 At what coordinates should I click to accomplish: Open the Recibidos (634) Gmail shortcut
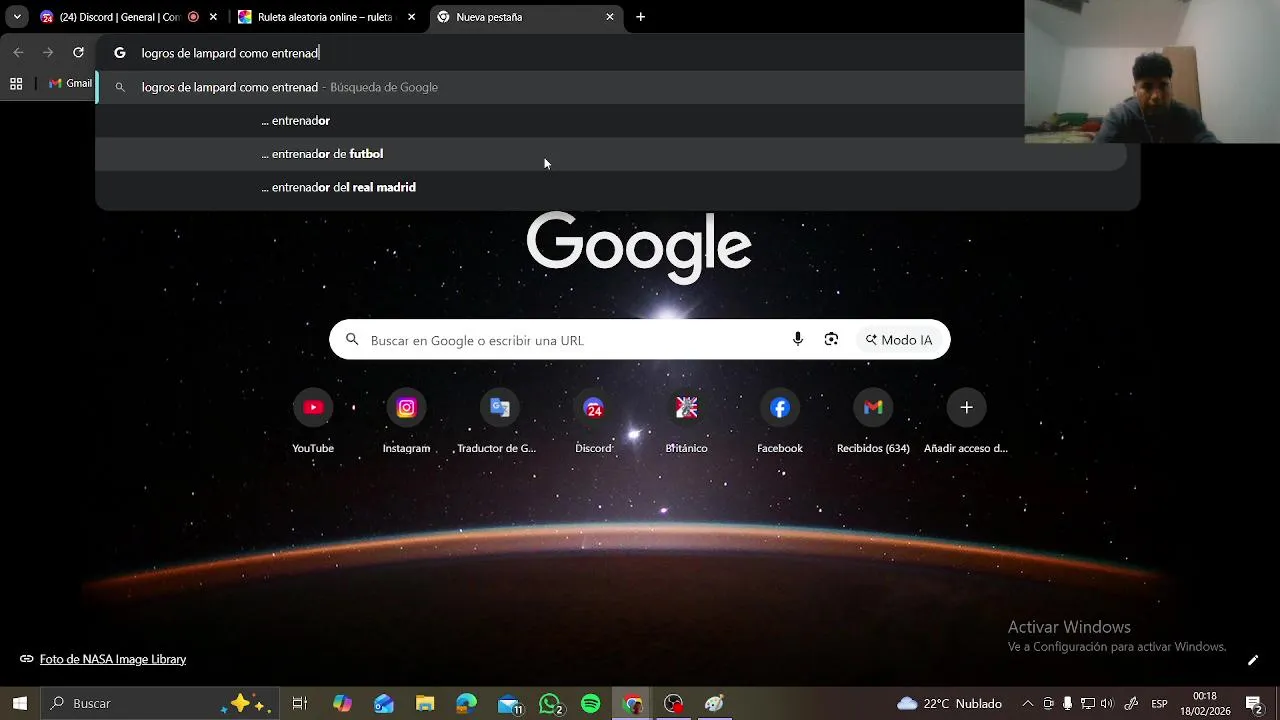873,422
